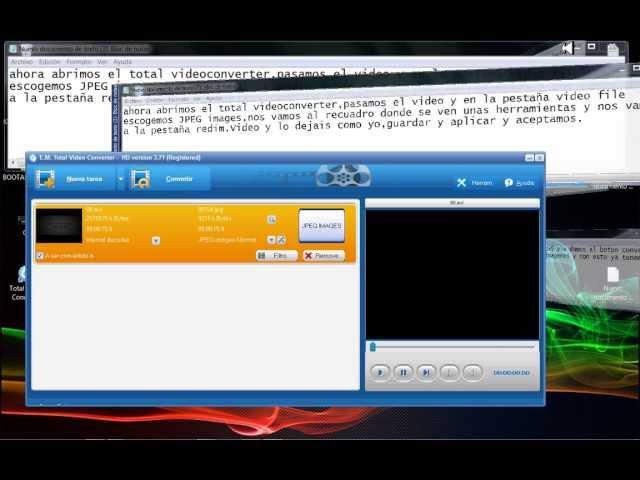
Task: Pause the preview video
Action: (x=403, y=372)
